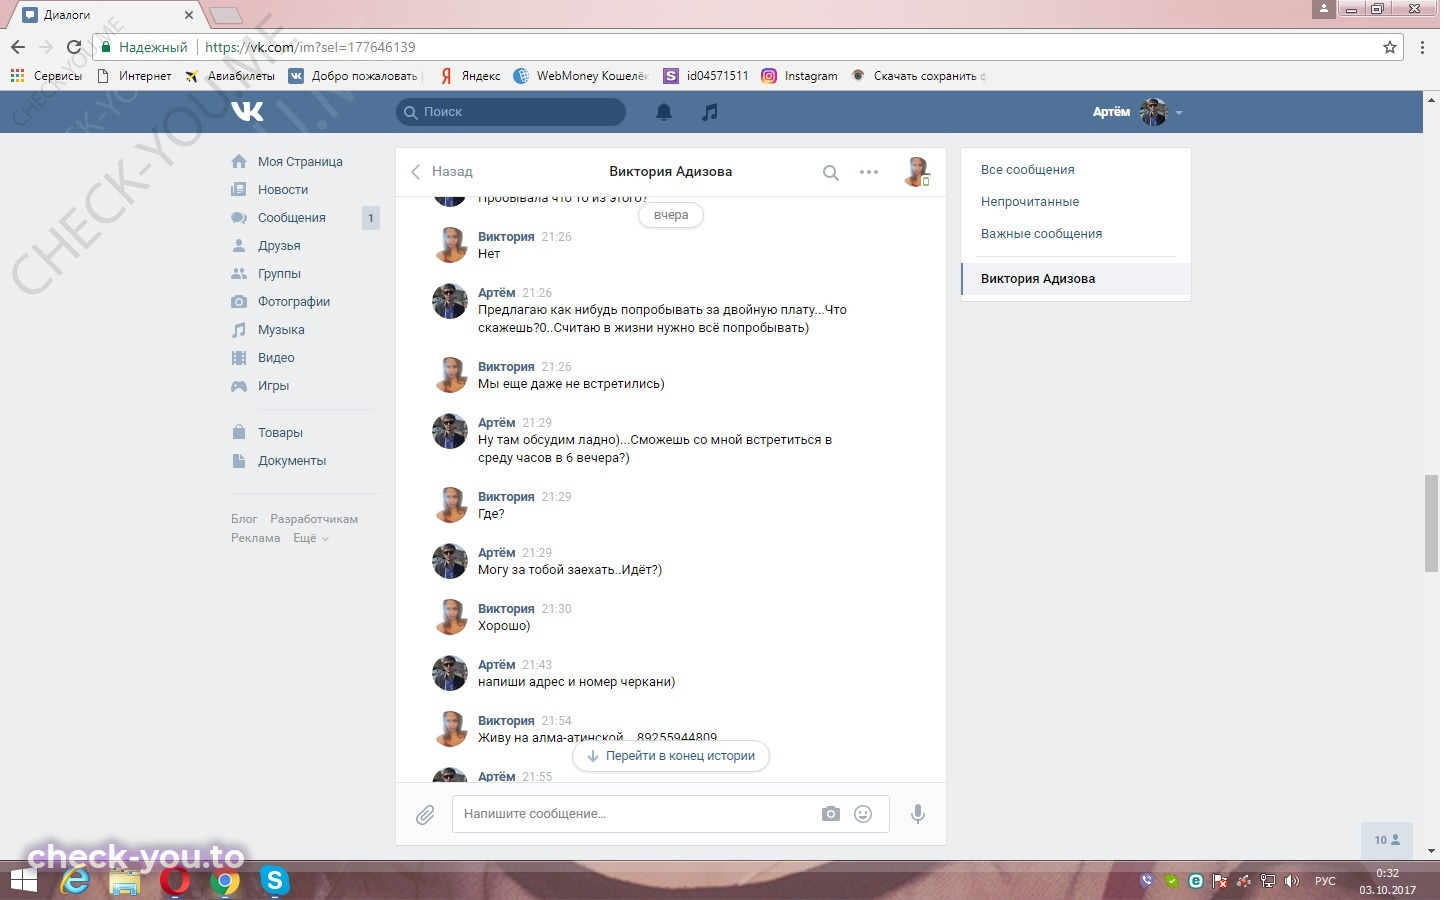Screen dimensions: 1444x900
Task: Go to Моя Страница
Action: click(300, 162)
